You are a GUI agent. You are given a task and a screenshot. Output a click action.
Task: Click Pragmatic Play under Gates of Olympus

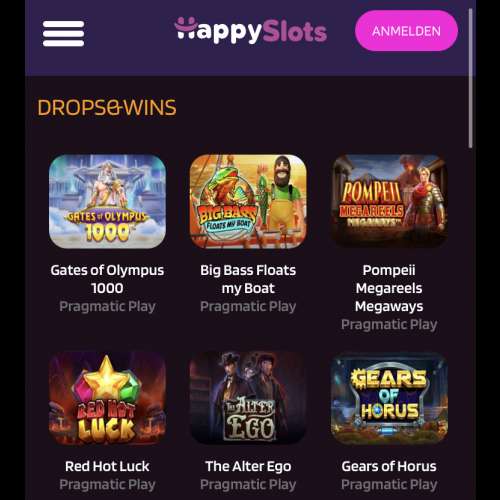(x=107, y=306)
